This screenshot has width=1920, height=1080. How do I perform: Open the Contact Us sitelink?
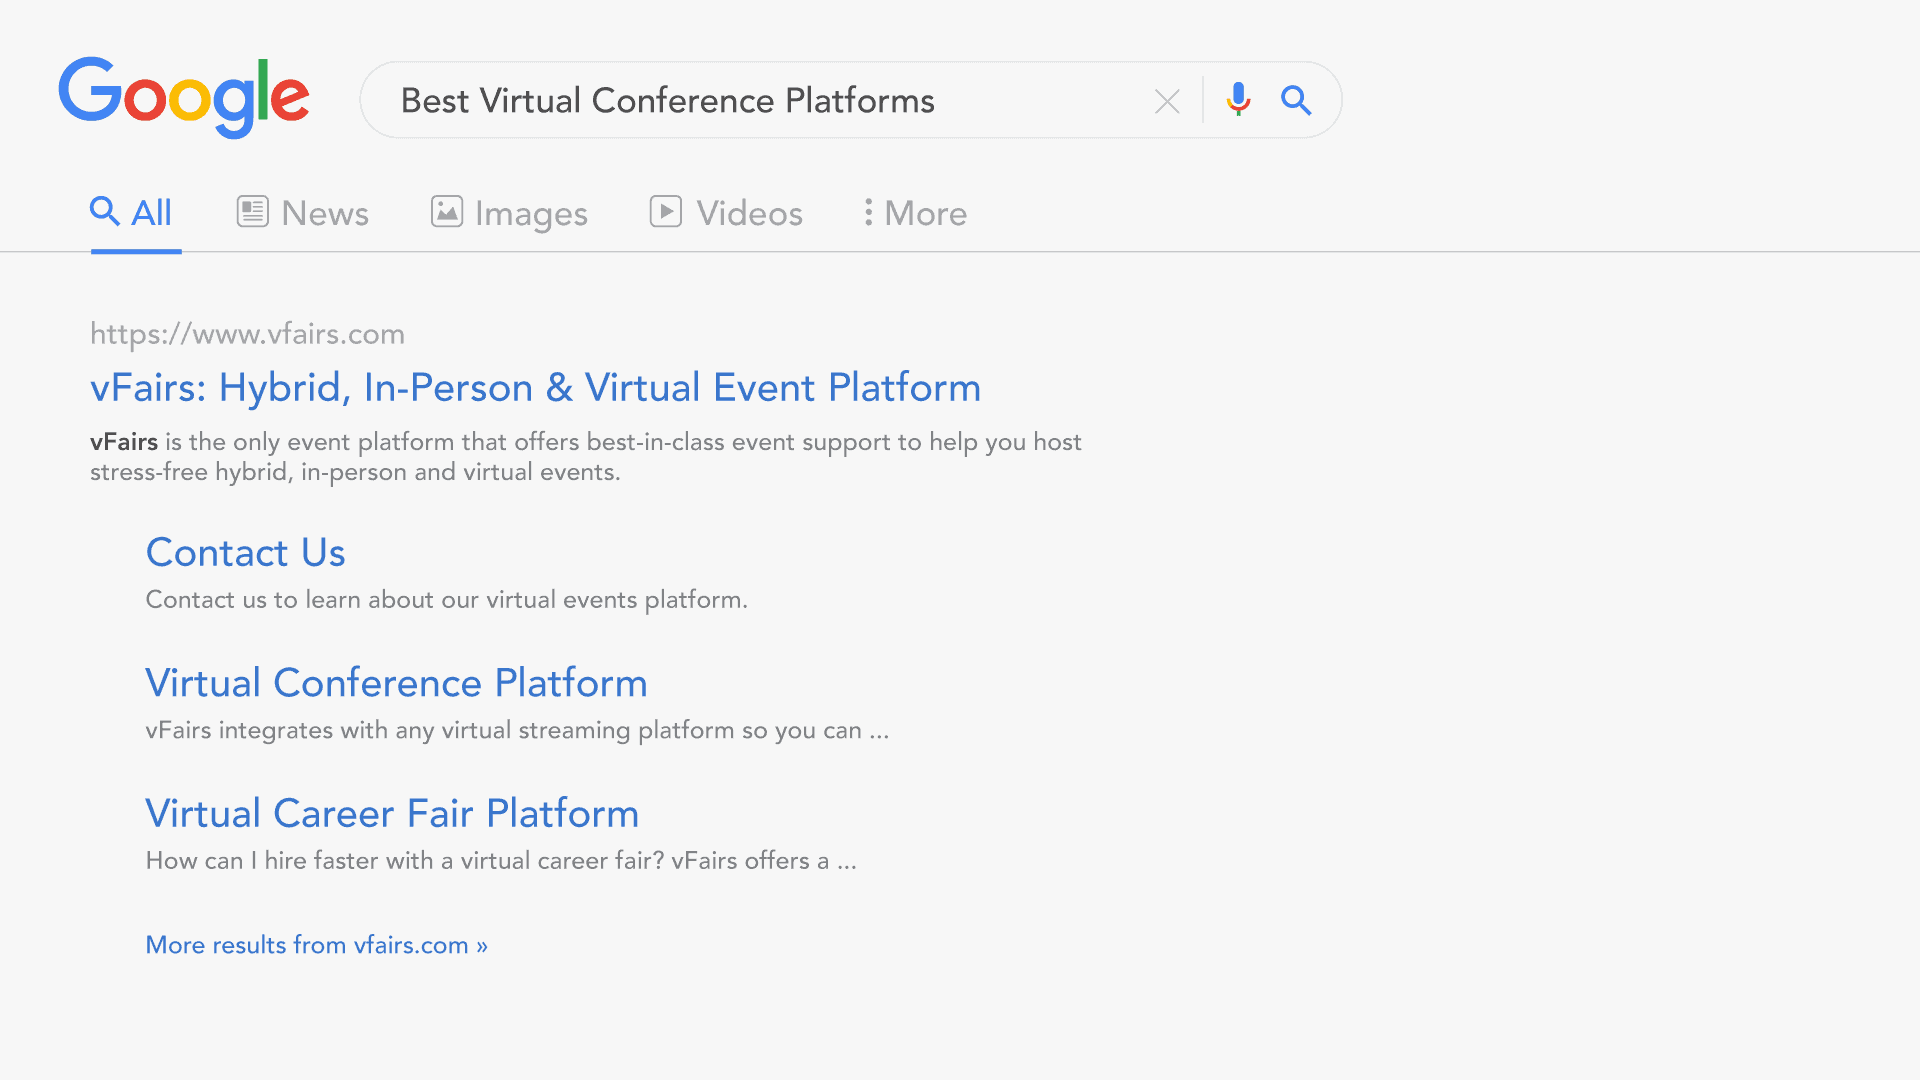pos(246,553)
